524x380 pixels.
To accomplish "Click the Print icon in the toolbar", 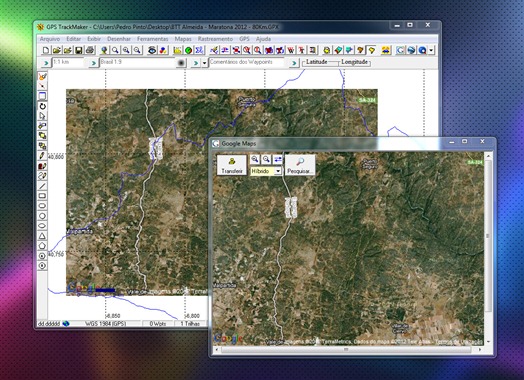I will [x=90, y=50].
